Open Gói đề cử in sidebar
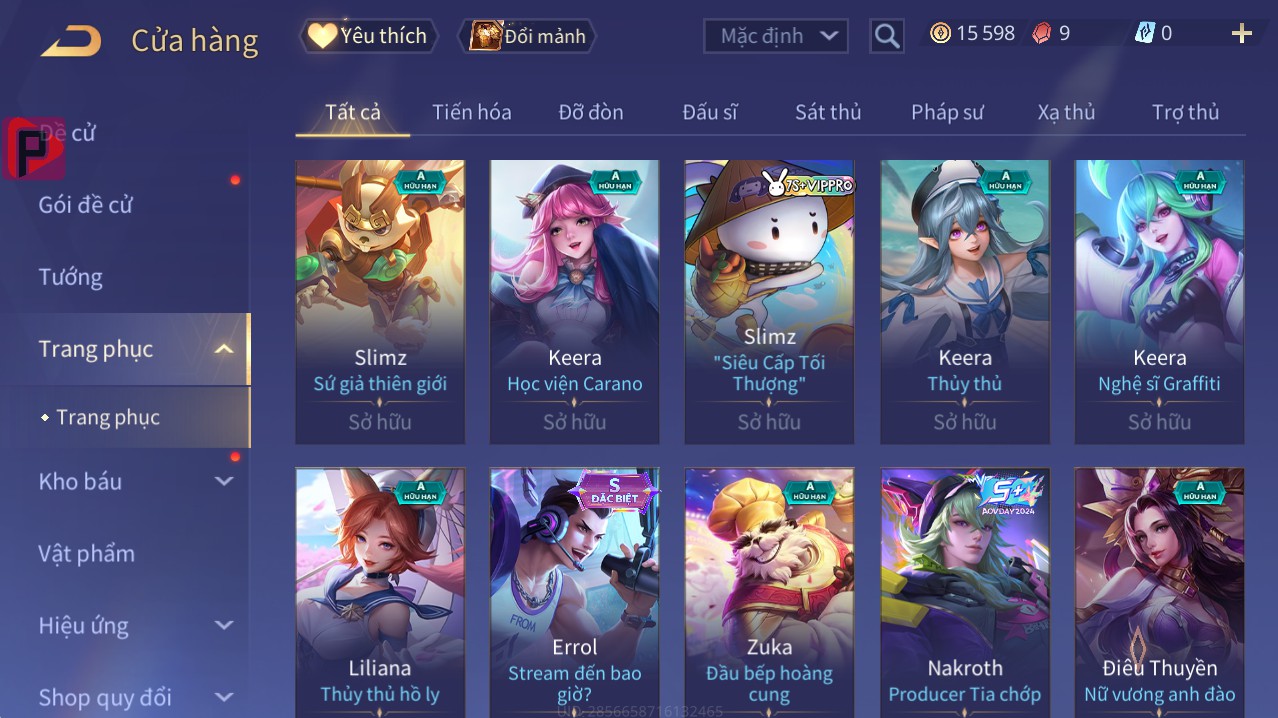The height and width of the screenshot is (718, 1278). 86,205
